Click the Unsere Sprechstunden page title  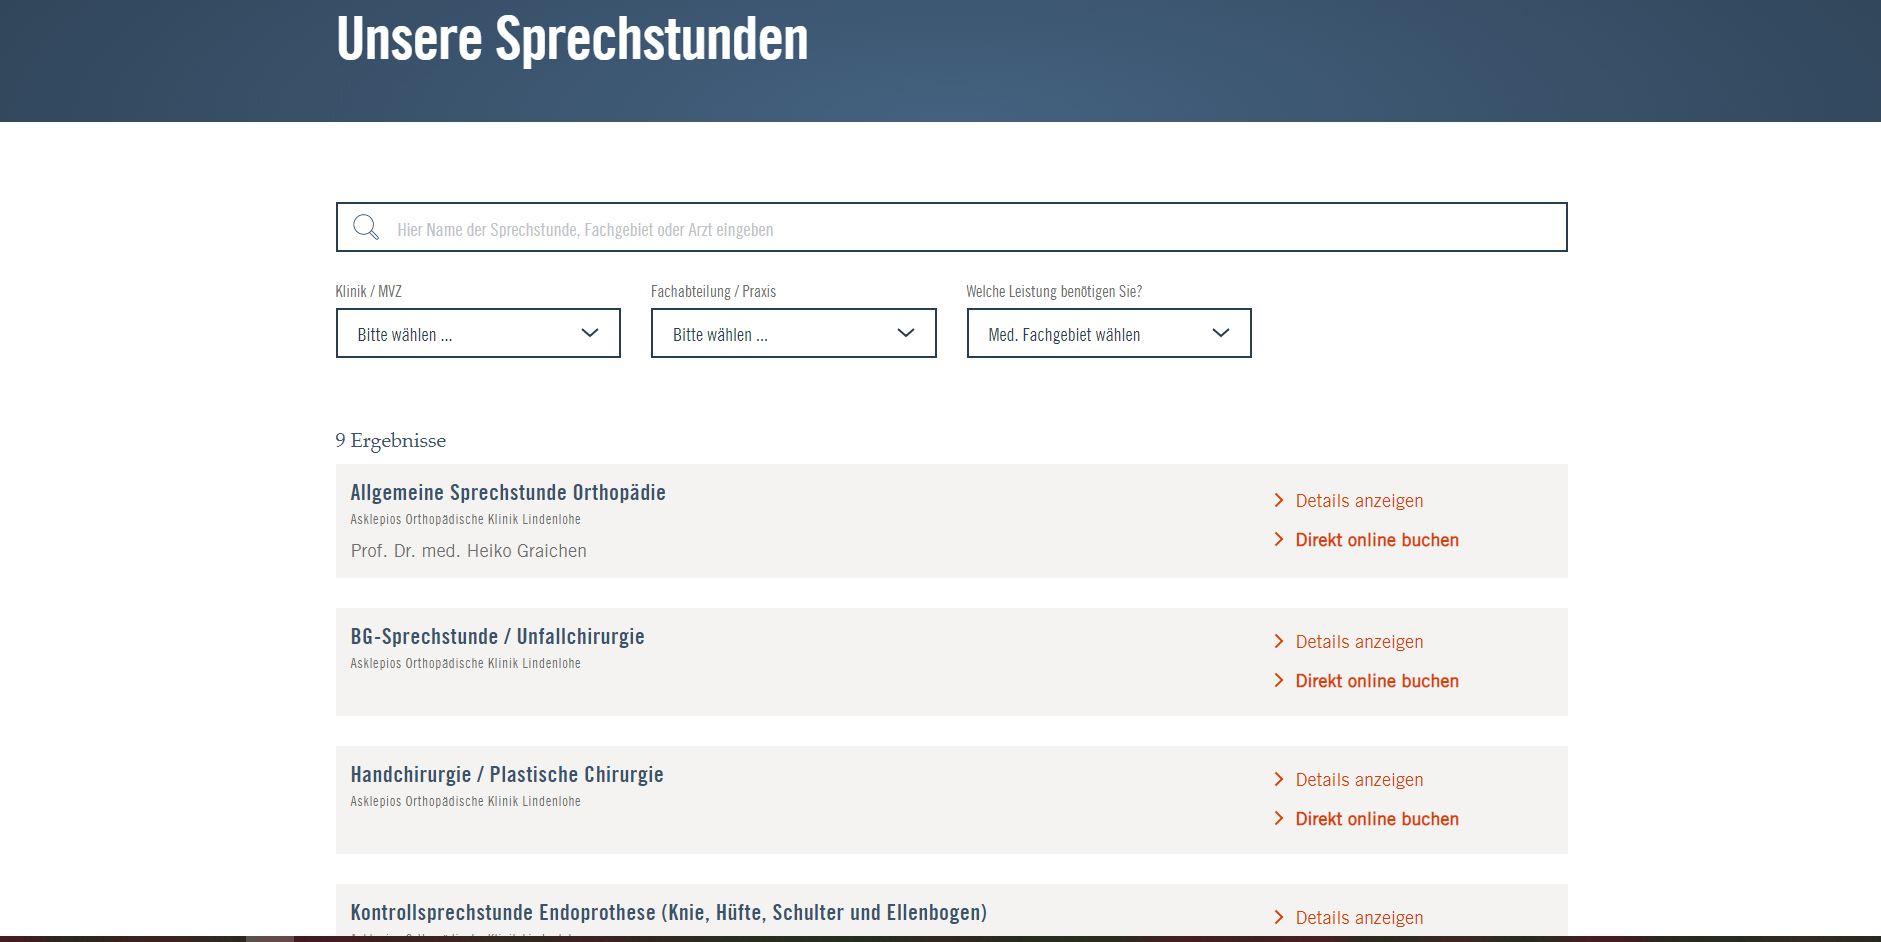pyautogui.click(x=572, y=39)
